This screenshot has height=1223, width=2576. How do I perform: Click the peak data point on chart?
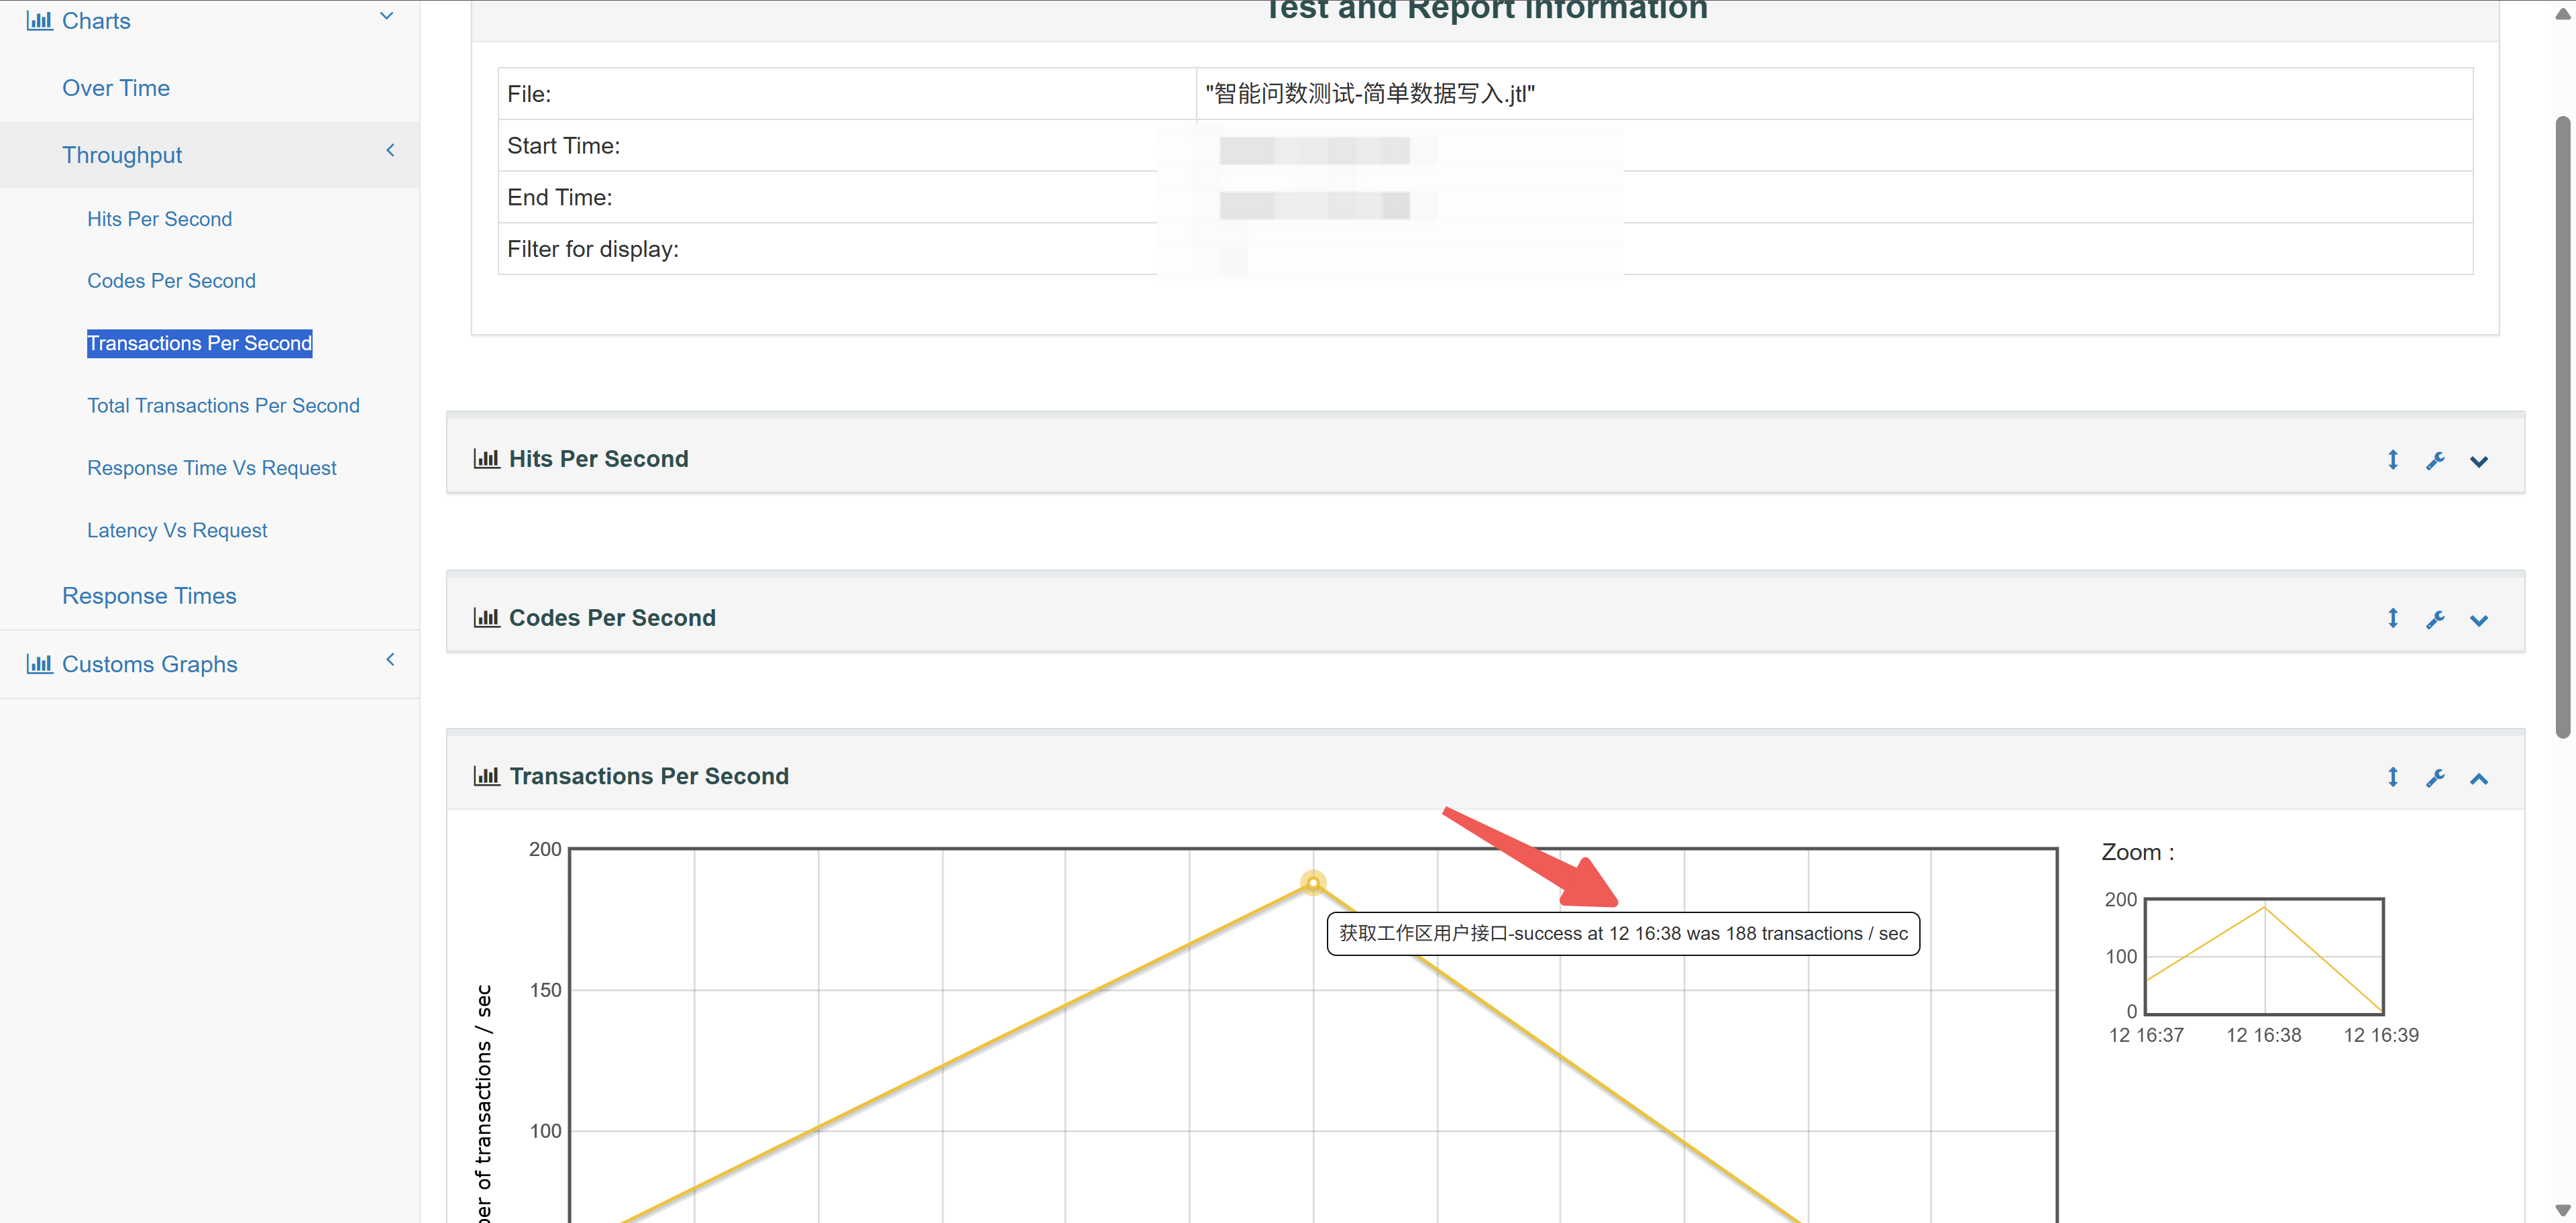[1313, 883]
